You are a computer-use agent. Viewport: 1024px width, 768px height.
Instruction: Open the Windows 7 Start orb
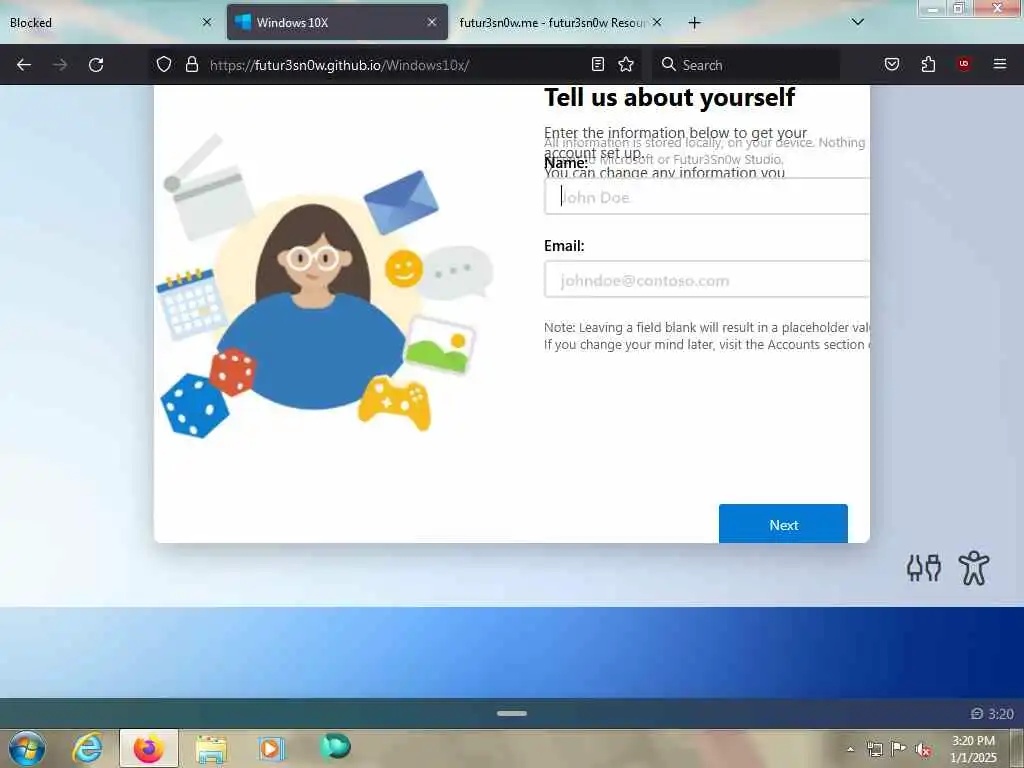click(x=27, y=748)
